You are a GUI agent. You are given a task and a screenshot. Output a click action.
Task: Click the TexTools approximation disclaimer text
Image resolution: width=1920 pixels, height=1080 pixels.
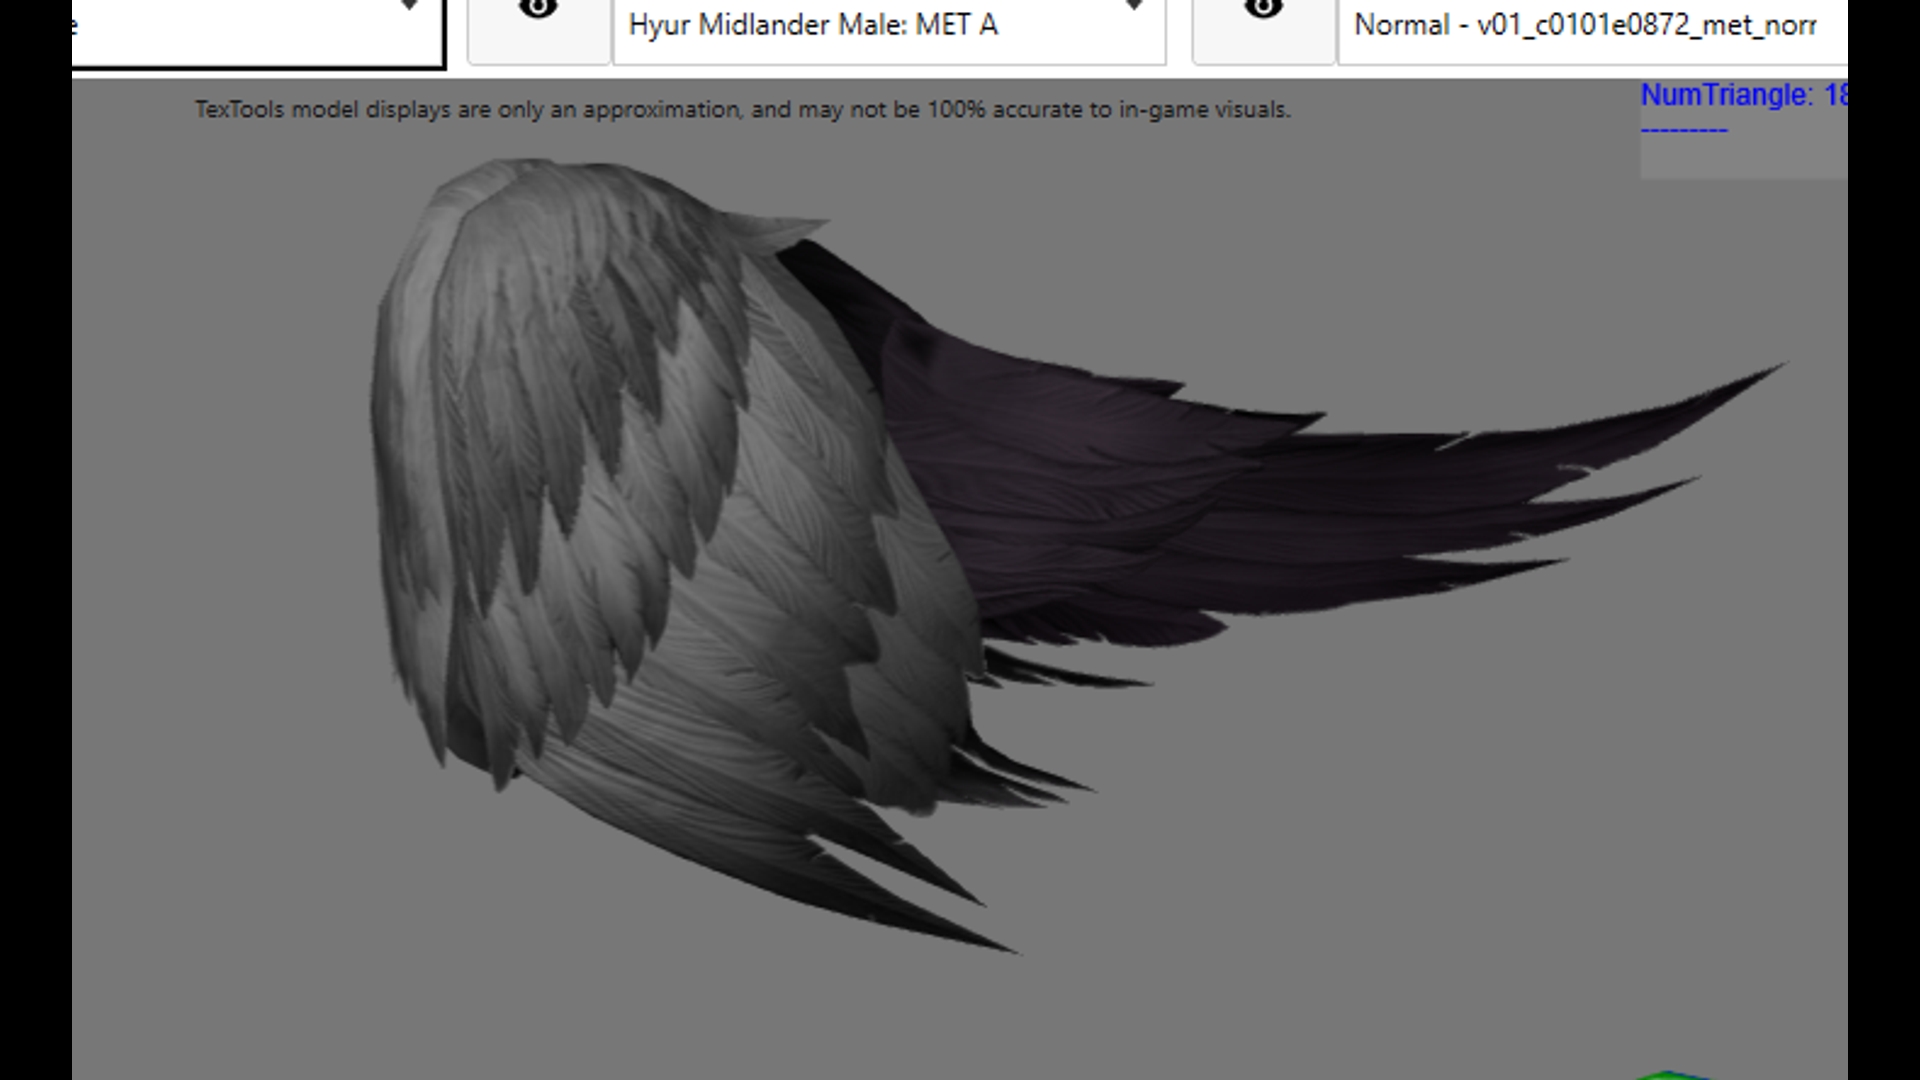coord(743,109)
